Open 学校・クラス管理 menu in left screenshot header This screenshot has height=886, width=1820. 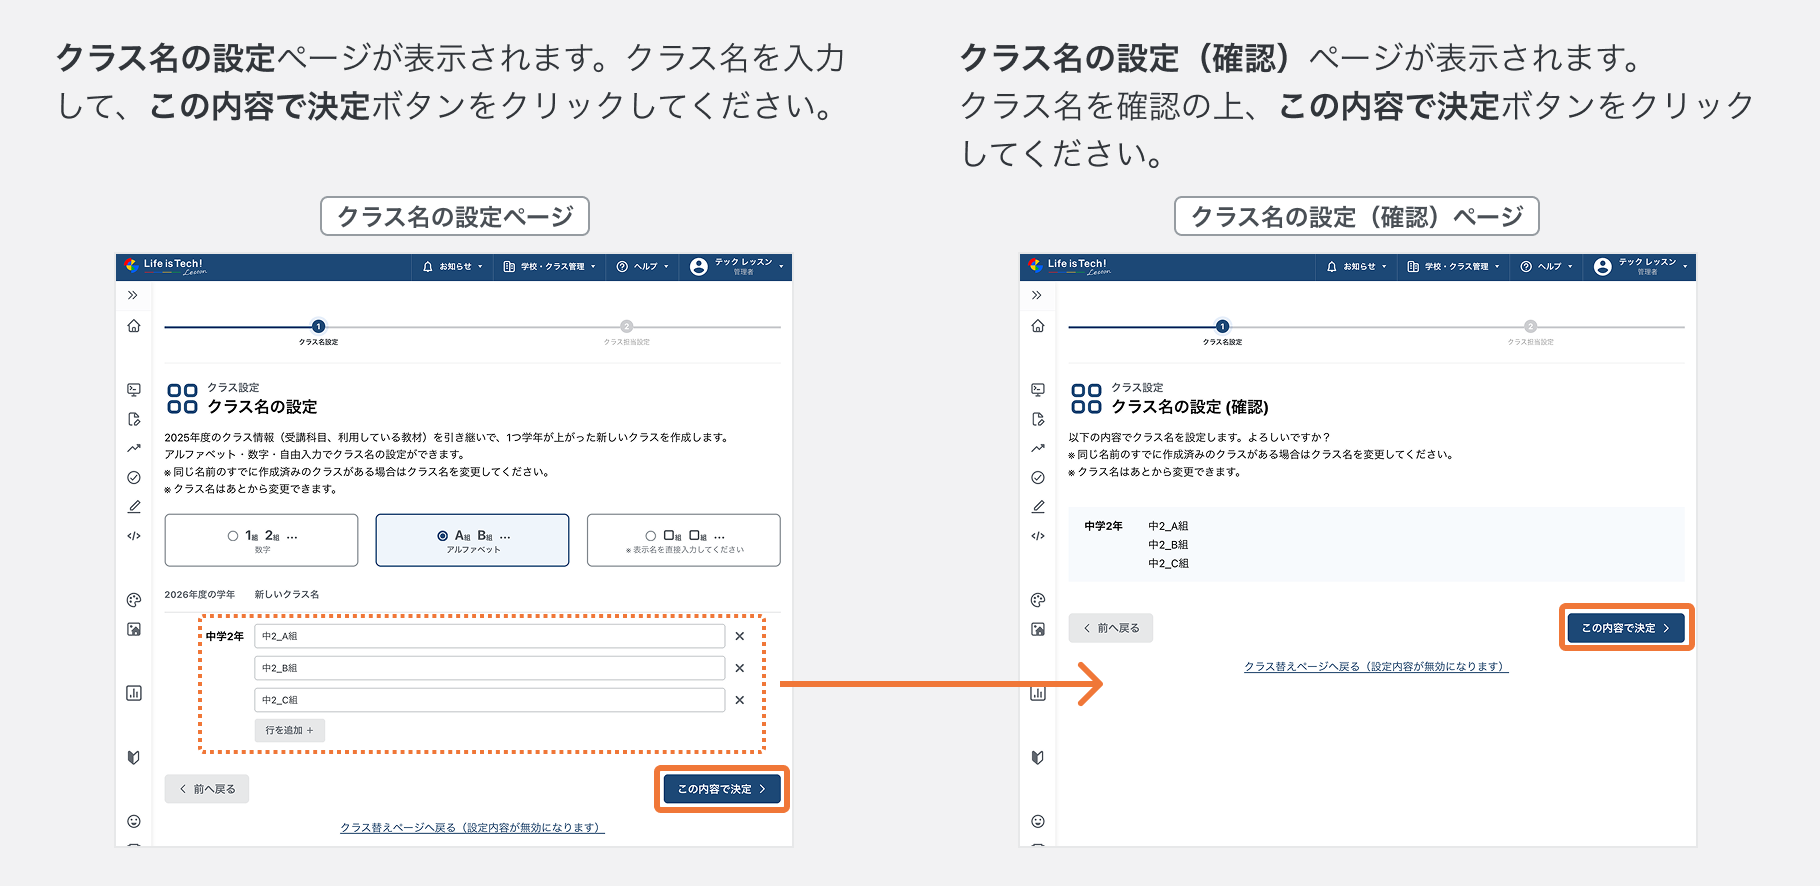click(550, 267)
